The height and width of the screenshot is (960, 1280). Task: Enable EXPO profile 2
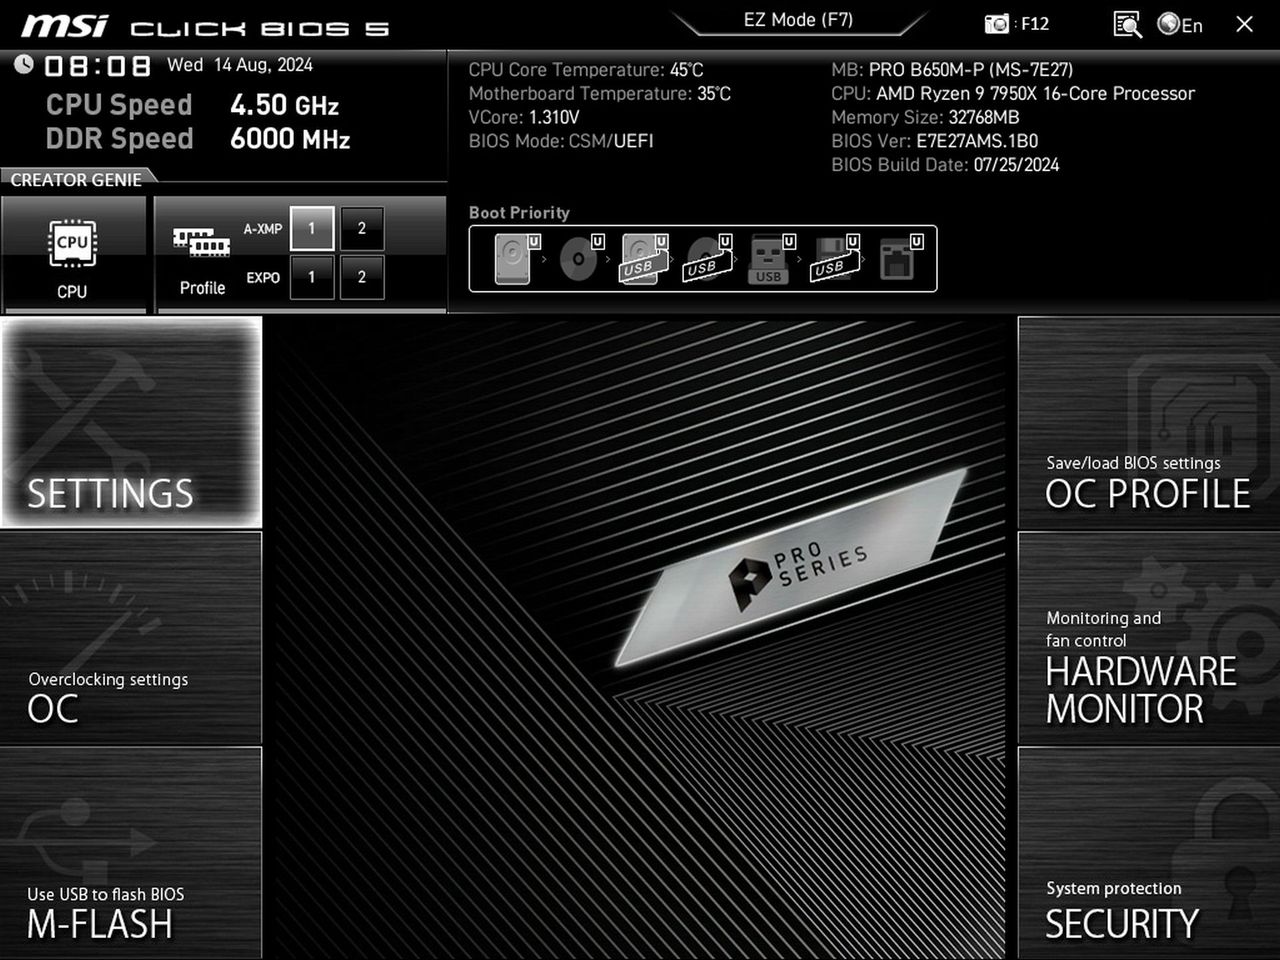(x=362, y=277)
